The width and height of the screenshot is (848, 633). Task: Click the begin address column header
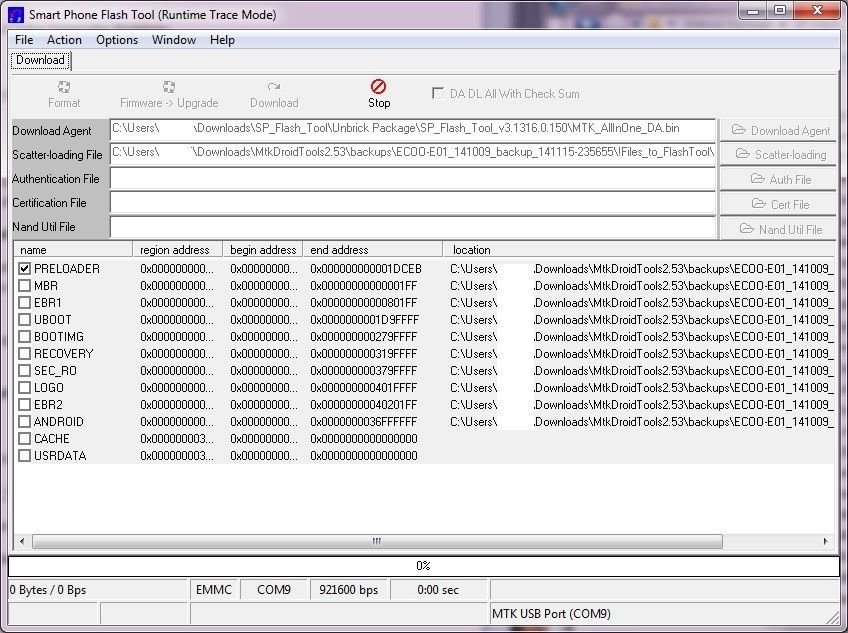[263, 250]
